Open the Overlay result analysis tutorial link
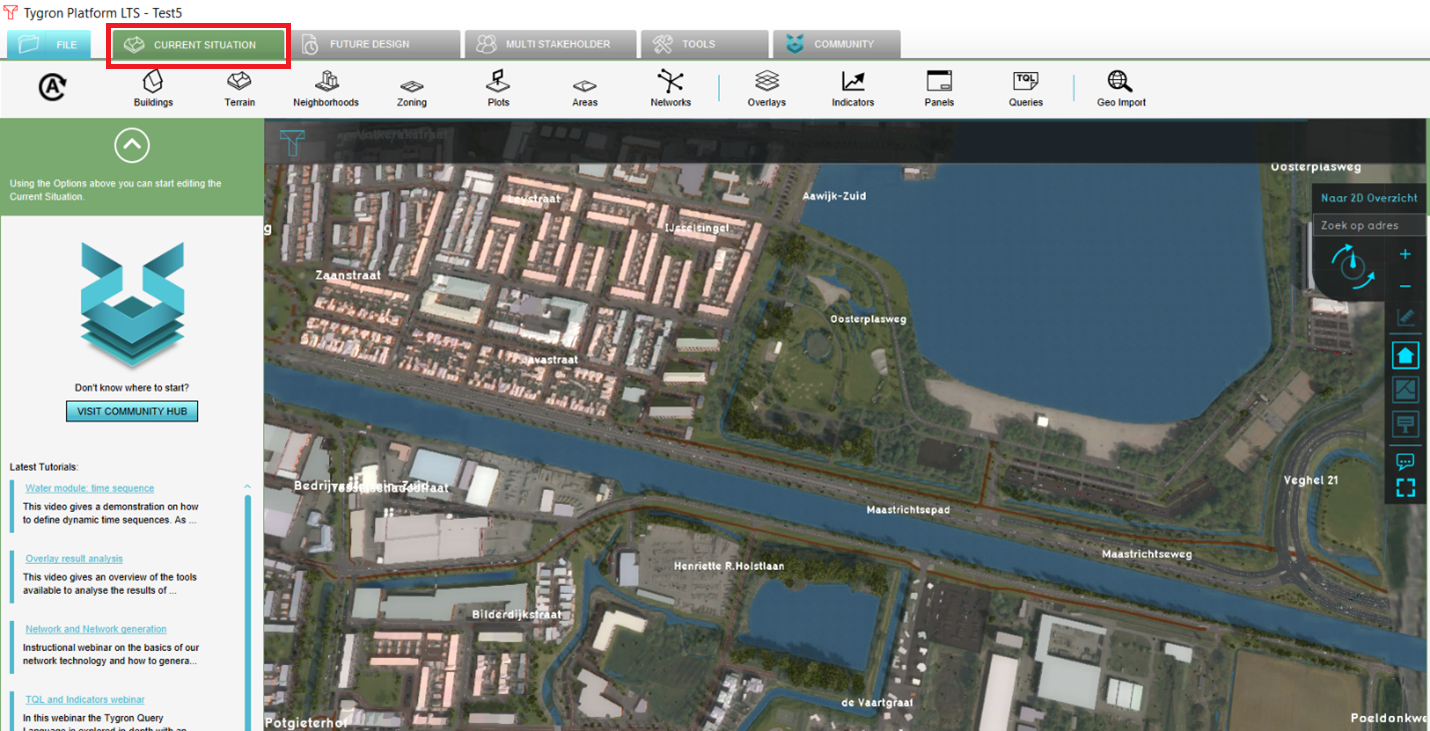 pyautogui.click(x=74, y=559)
